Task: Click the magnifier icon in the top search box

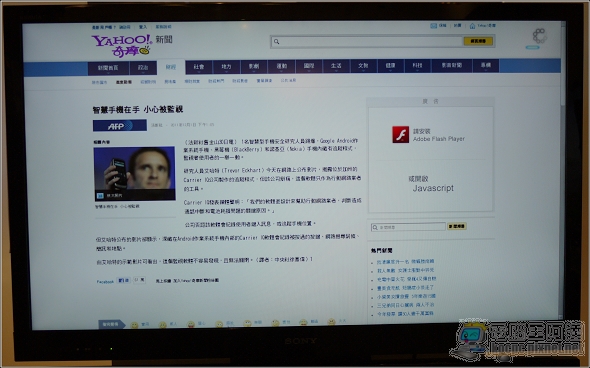Action: (x=277, y=42)
